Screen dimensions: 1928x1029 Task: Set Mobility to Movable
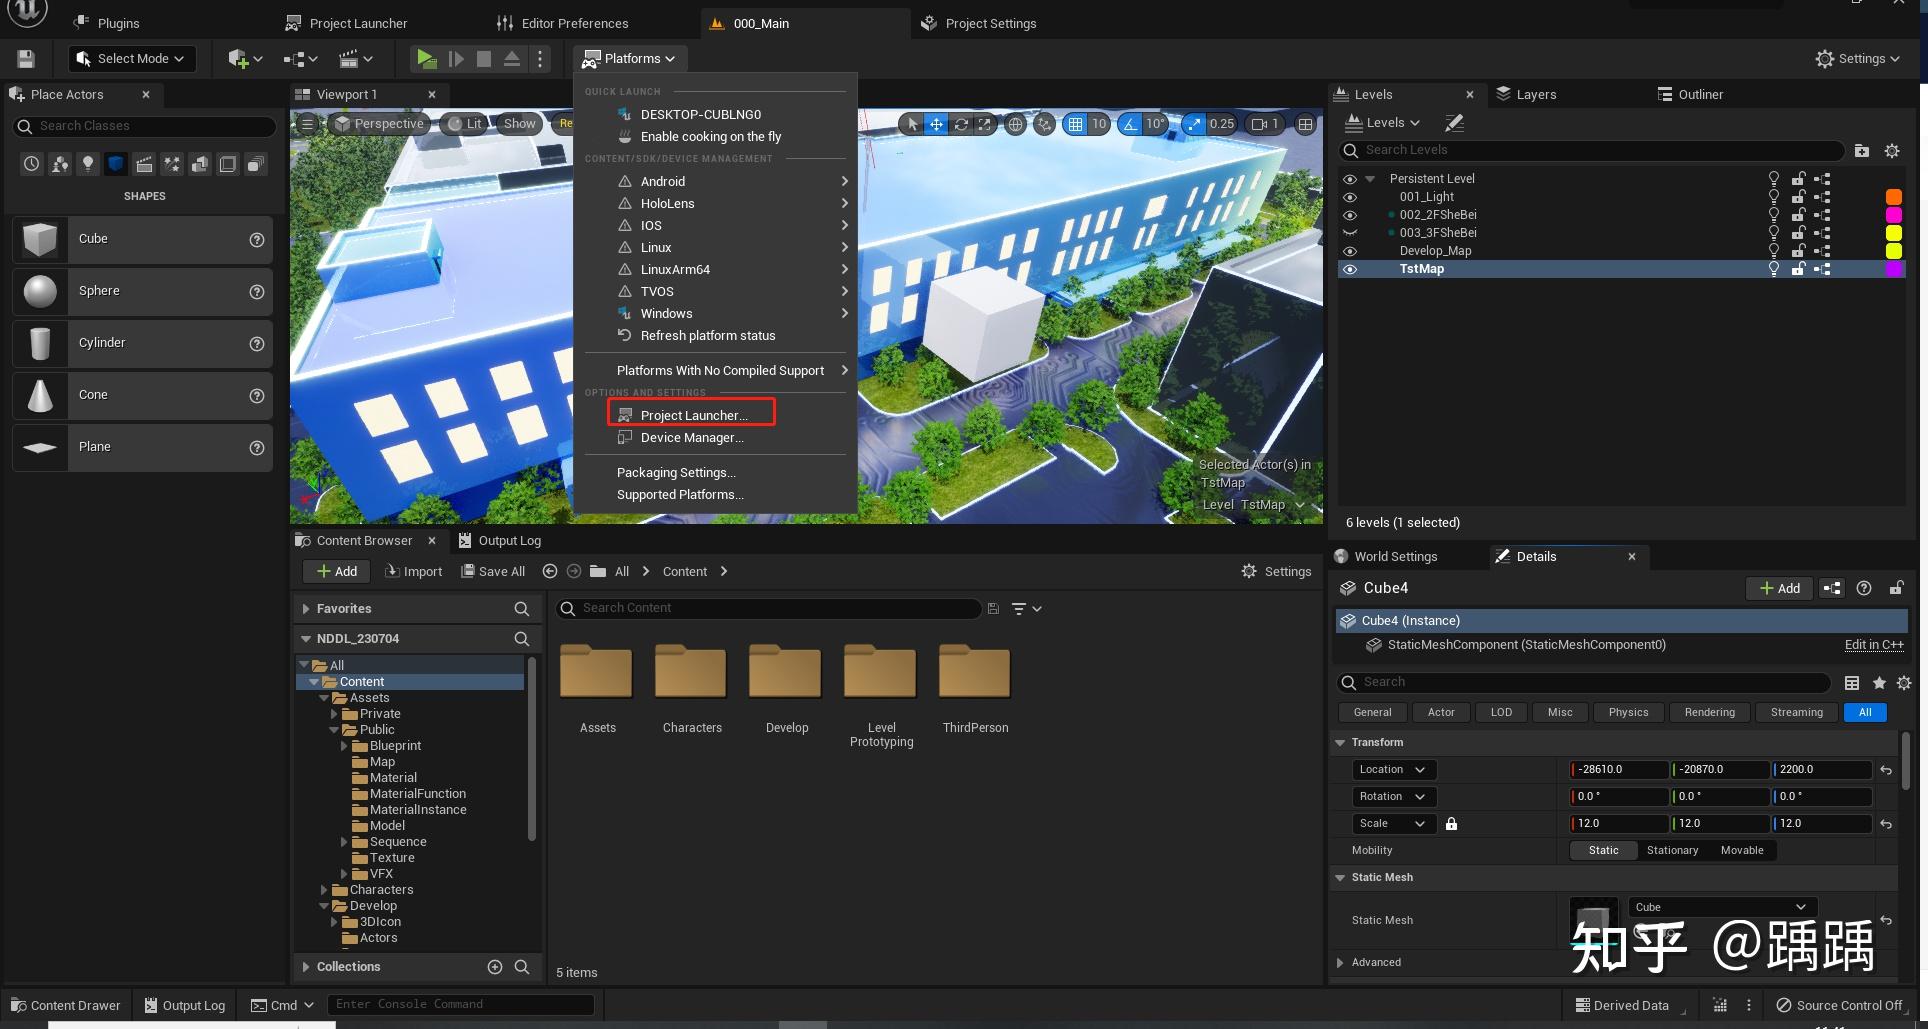pos(1741,850)
